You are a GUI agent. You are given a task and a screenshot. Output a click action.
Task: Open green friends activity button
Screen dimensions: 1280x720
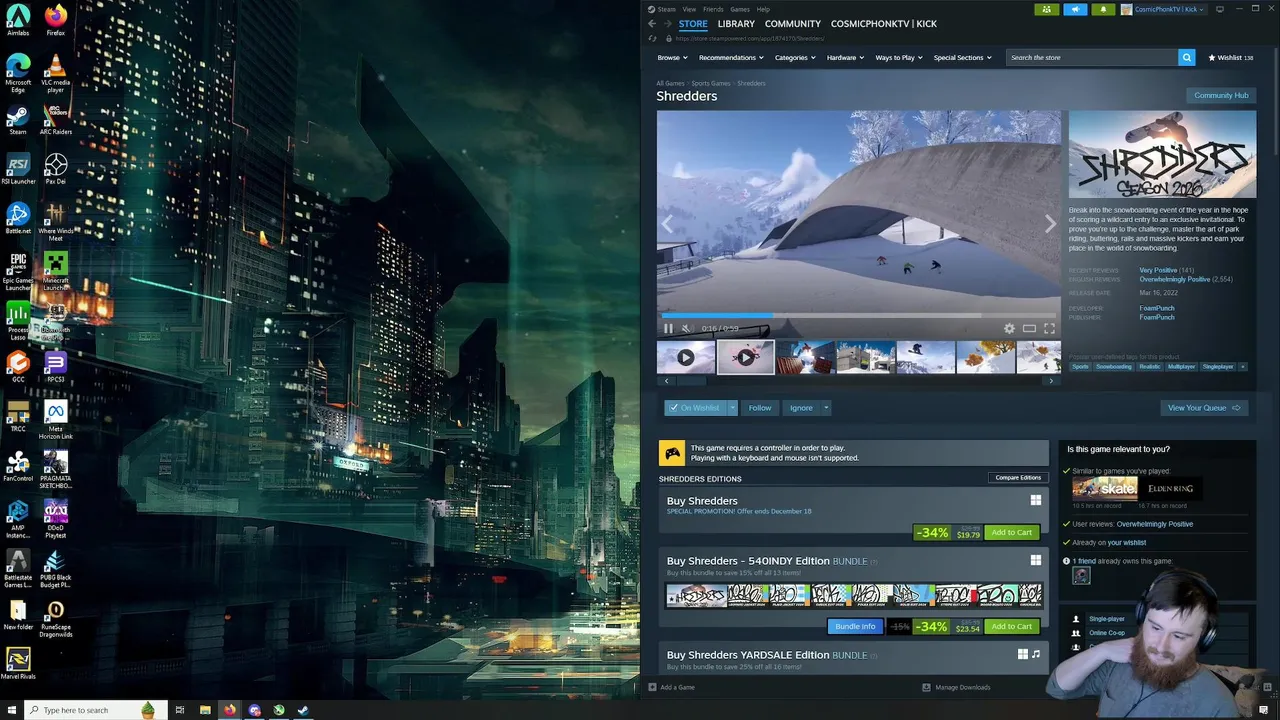pyautogui.click(x=1046, y=9)
